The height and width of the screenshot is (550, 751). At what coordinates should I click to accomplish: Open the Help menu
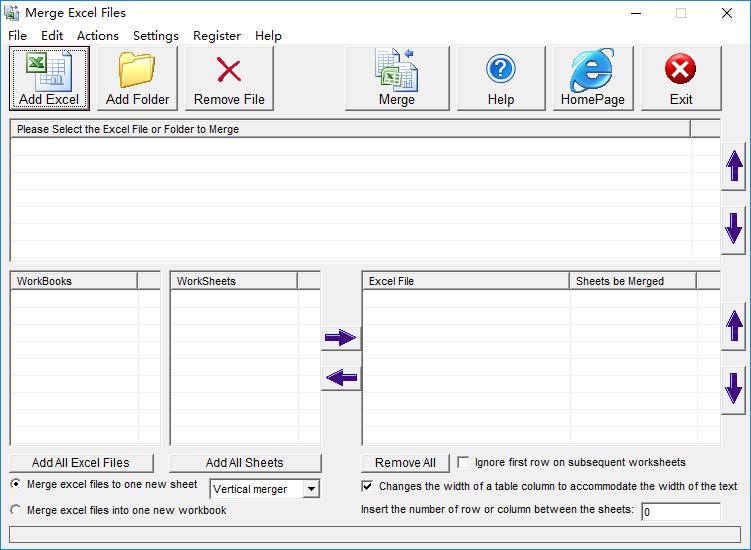tap(268, 36)
